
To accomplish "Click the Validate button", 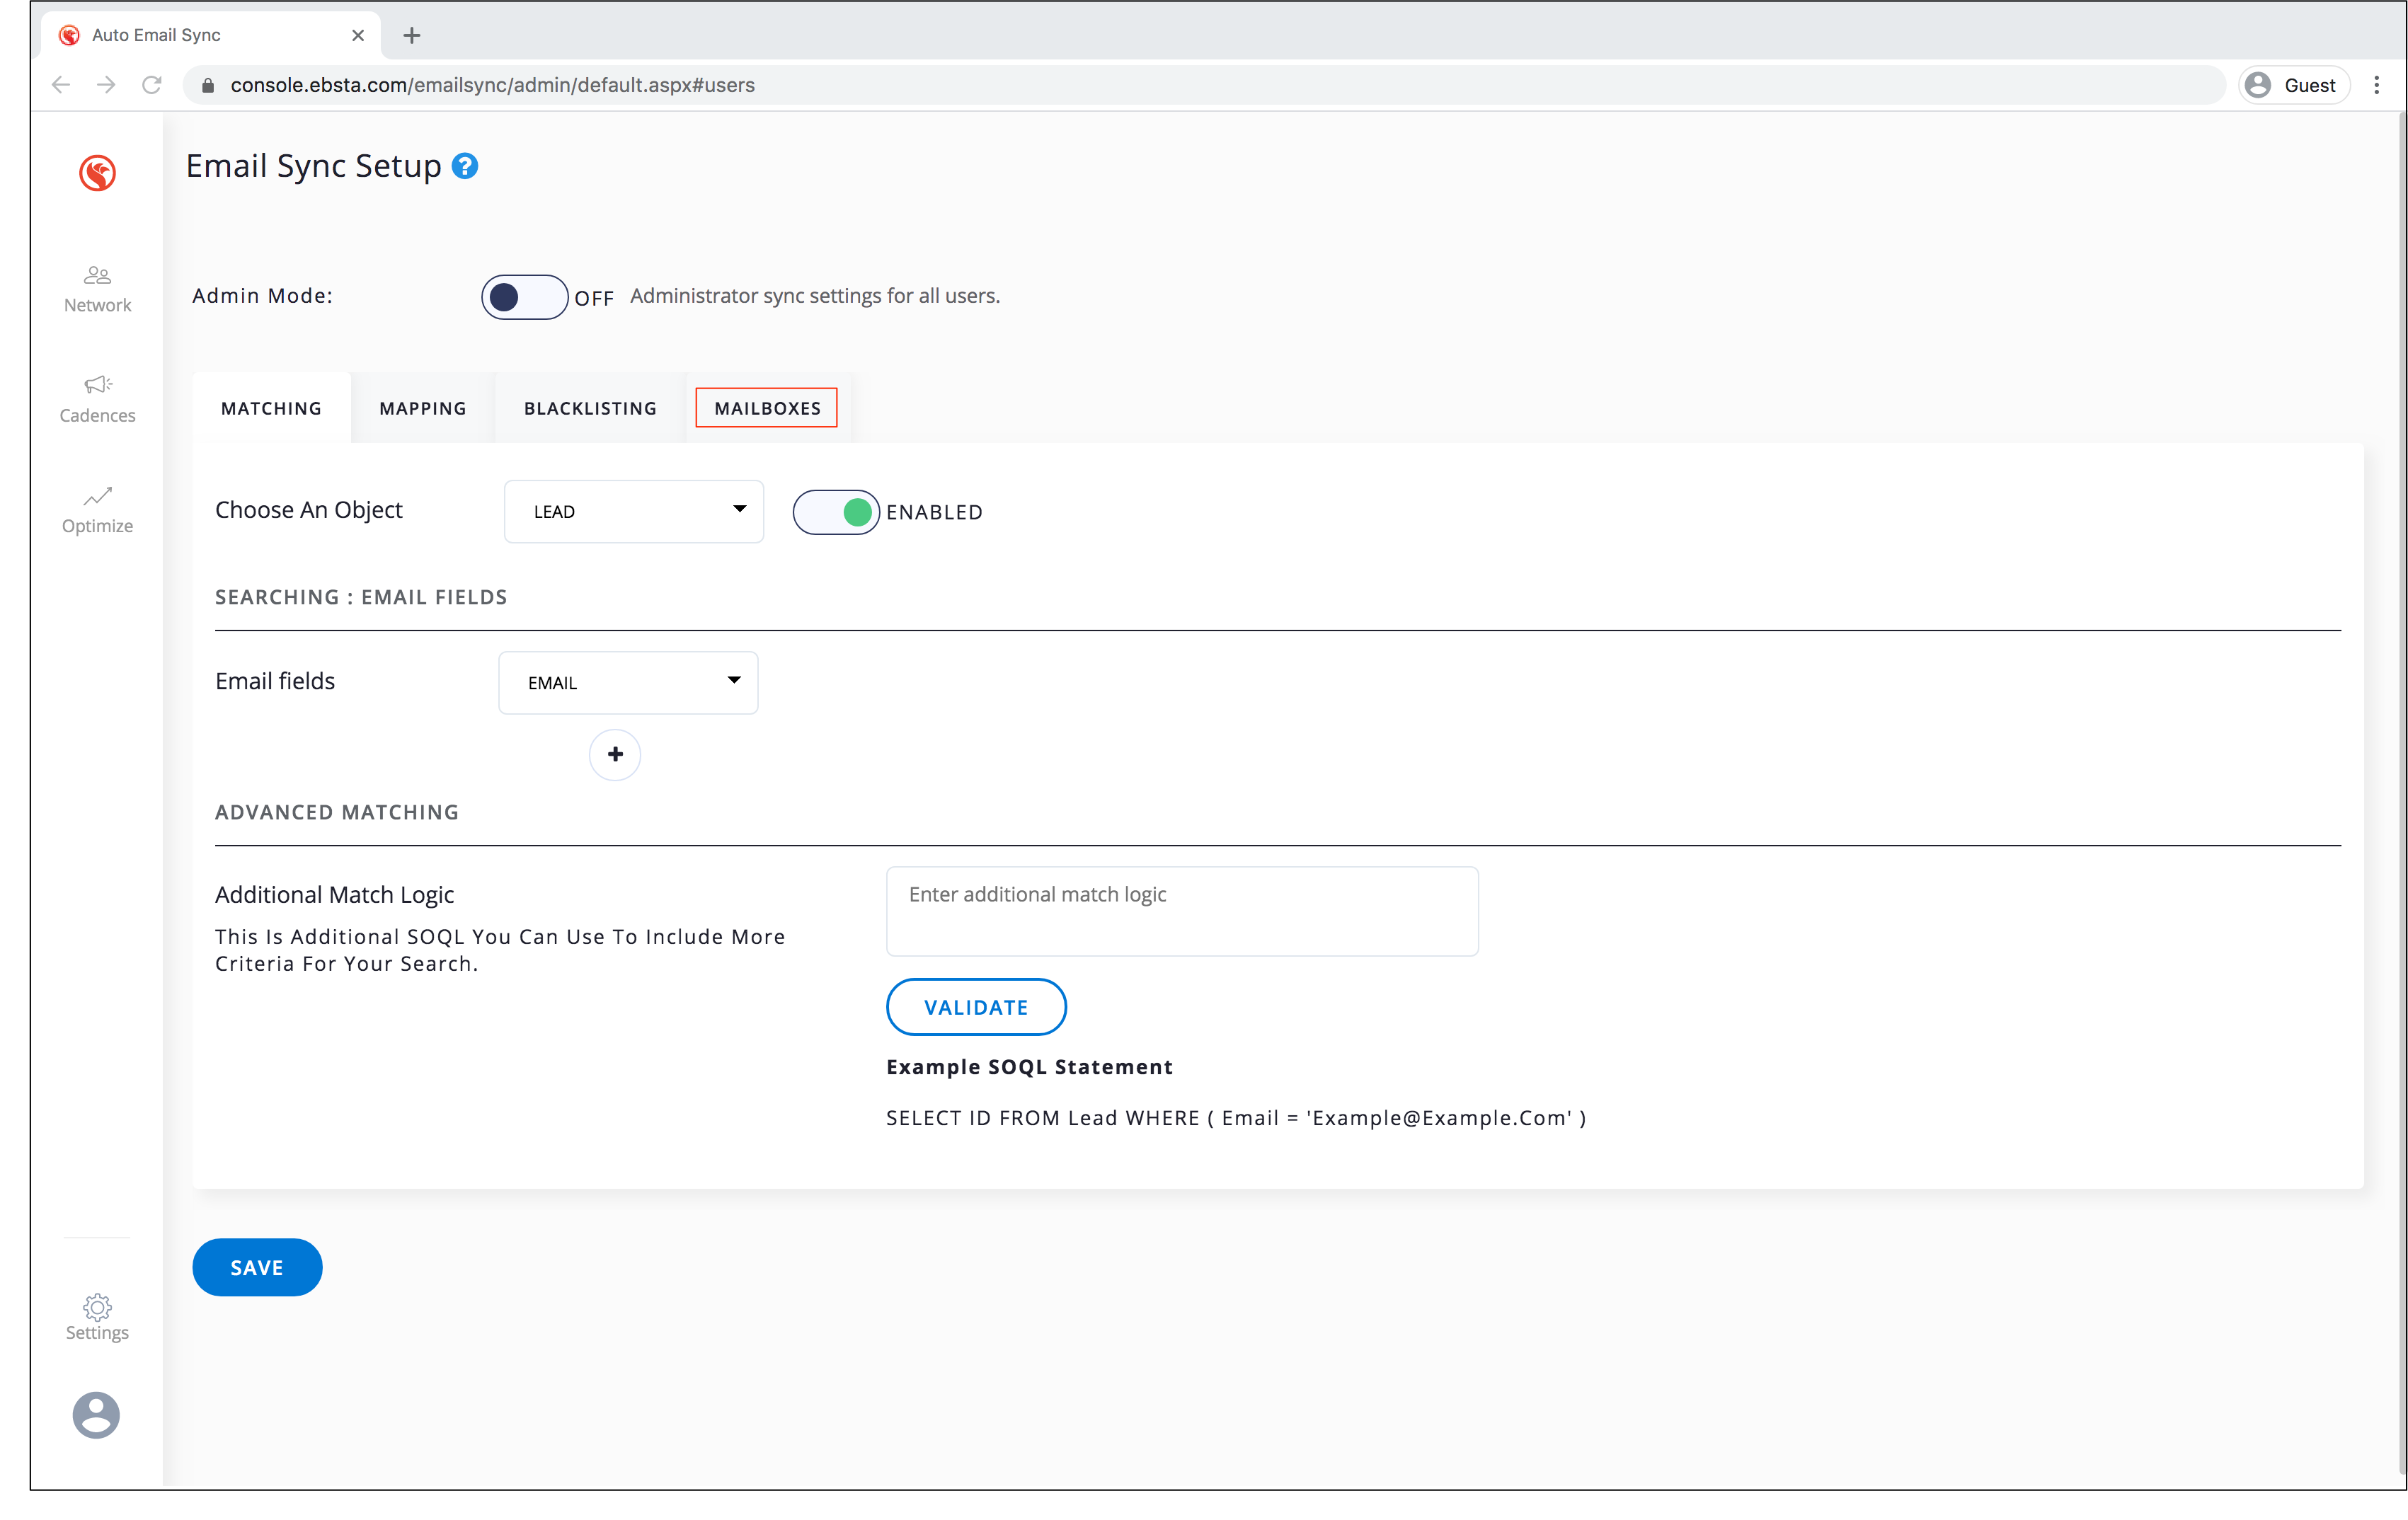I will [x=975, y=1007].
